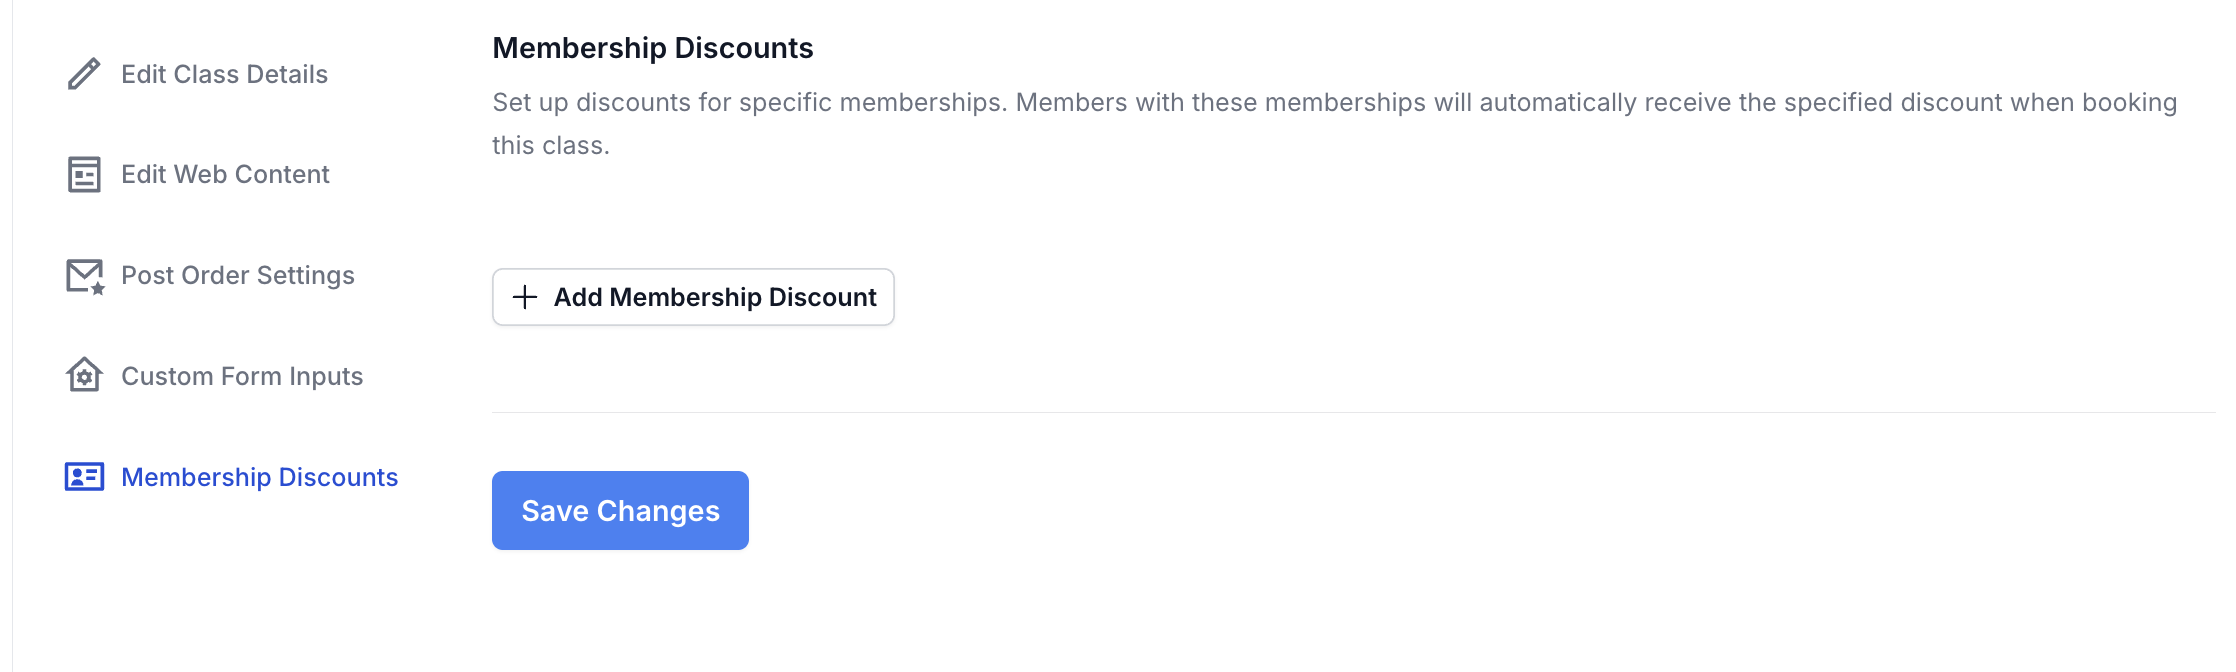This screenshot has width=2236, height=672.
Task: Click the envelope star Post Order icon
Action: point(85,276)
